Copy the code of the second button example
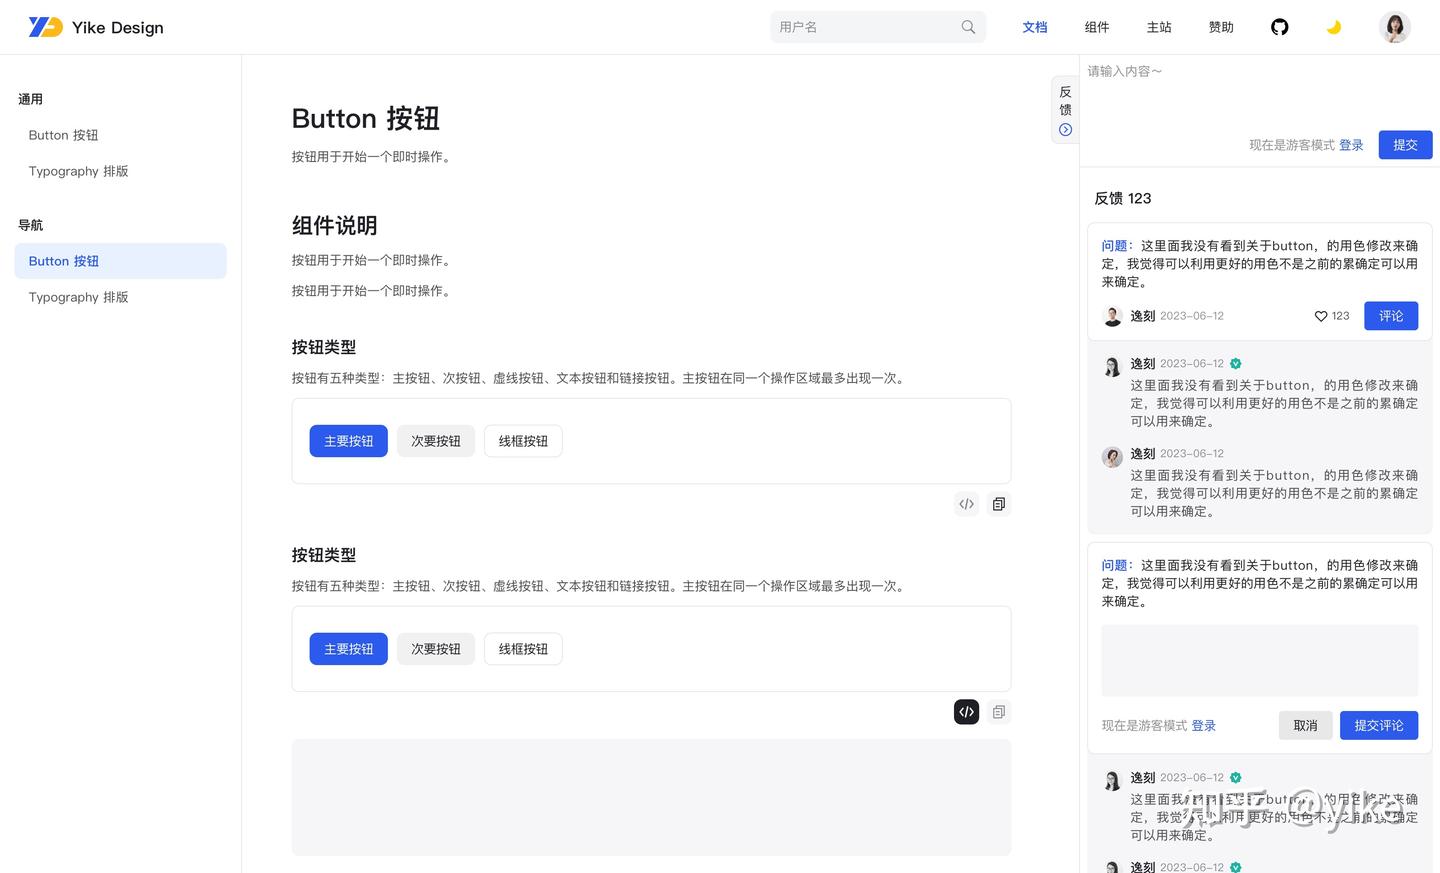Viewport: 1440px width, 873px height. 998,711
